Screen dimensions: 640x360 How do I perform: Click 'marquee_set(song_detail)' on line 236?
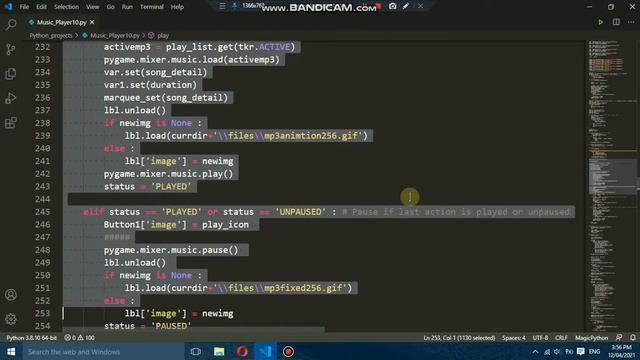click(x=166, y=98)
